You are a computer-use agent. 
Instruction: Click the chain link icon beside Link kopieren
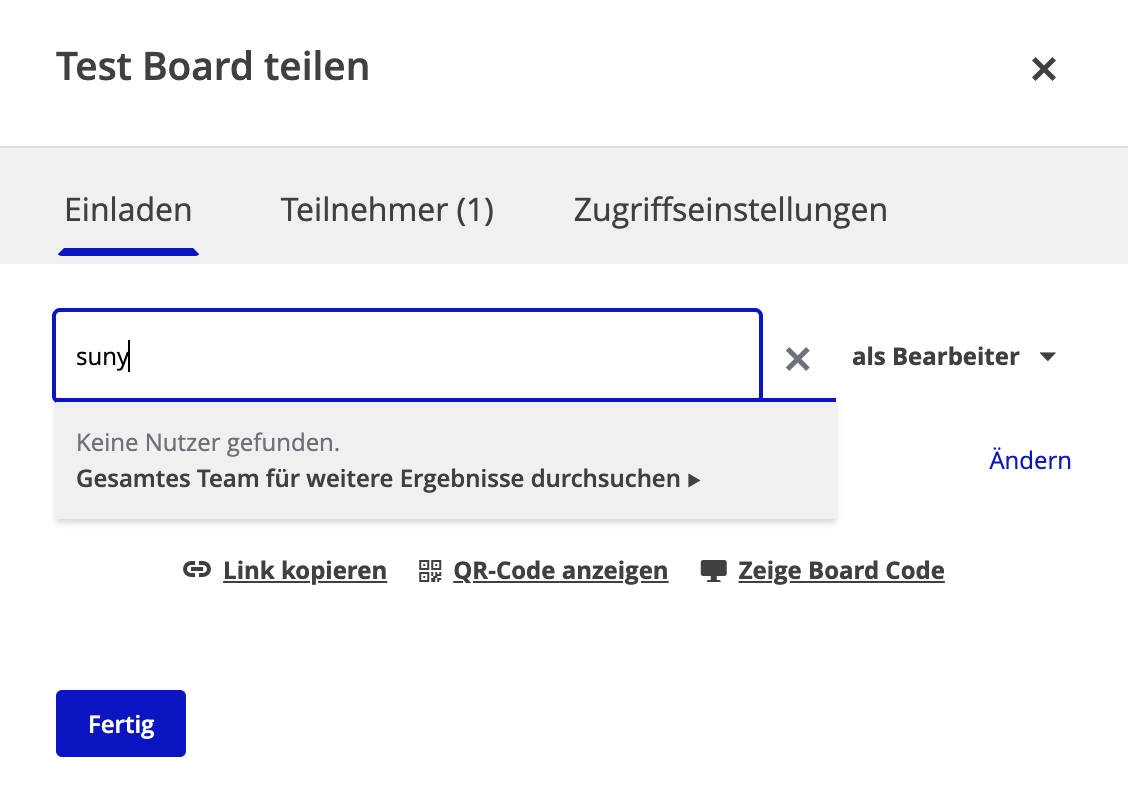[x=196, y=571]
